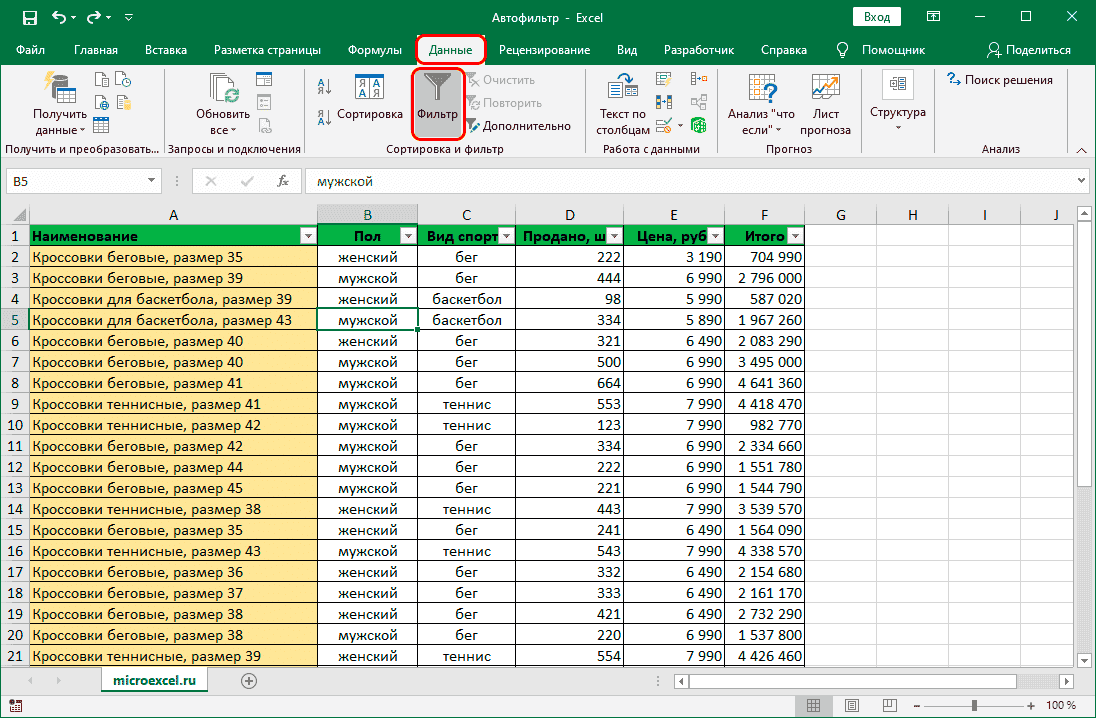
Task: Click the insert function fx icon
Action: 283,181
